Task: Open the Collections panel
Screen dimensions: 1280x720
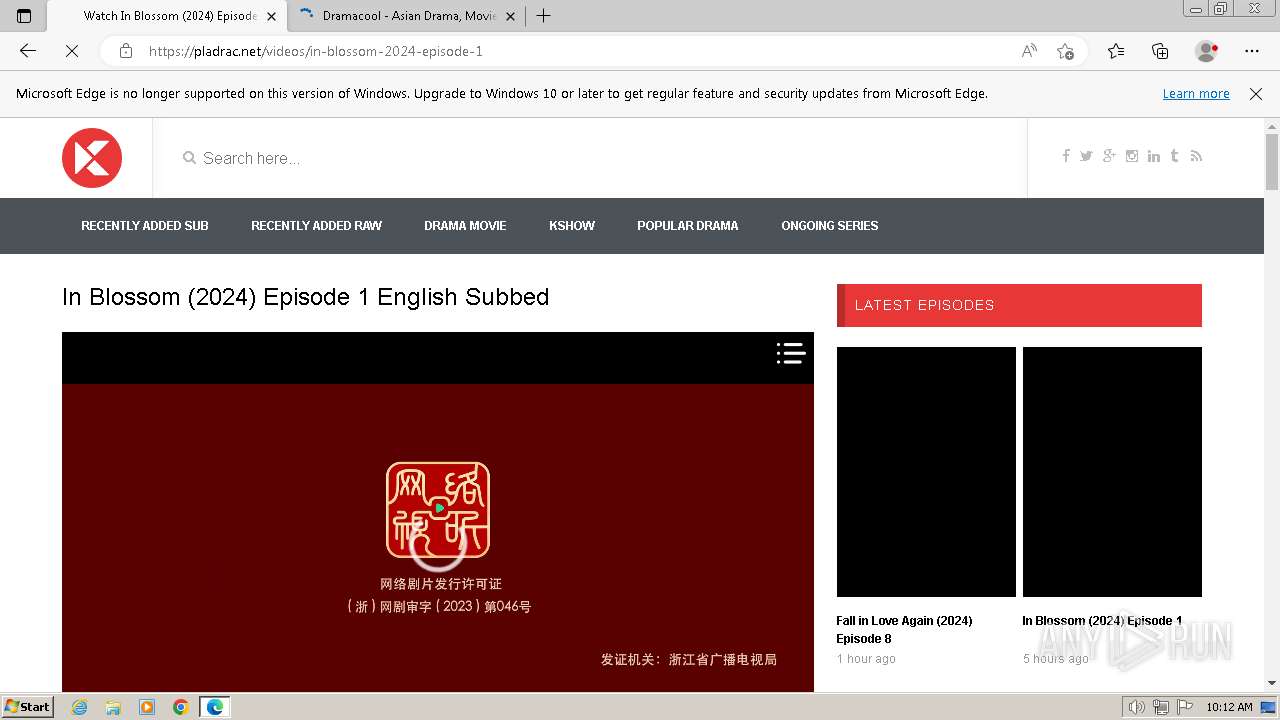Action: coord(1160,51)
